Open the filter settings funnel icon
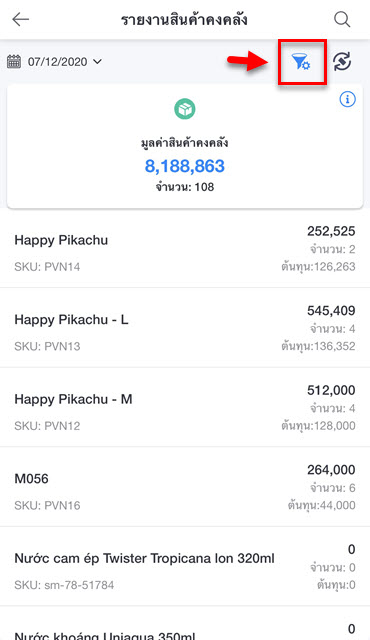 pyautogui.click(x=301, y=62)
